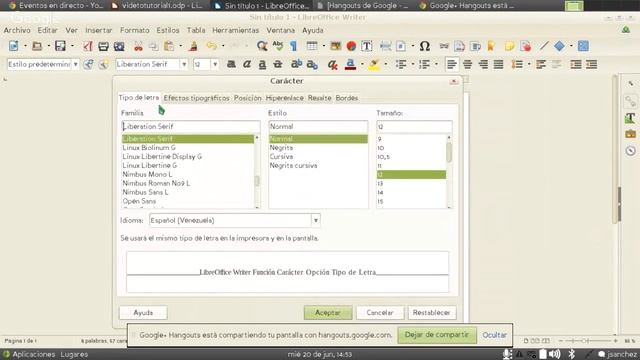Open Aplicaciones menu in system panel
The width and height of the screenshot is (640, 360).
[33, 354]
